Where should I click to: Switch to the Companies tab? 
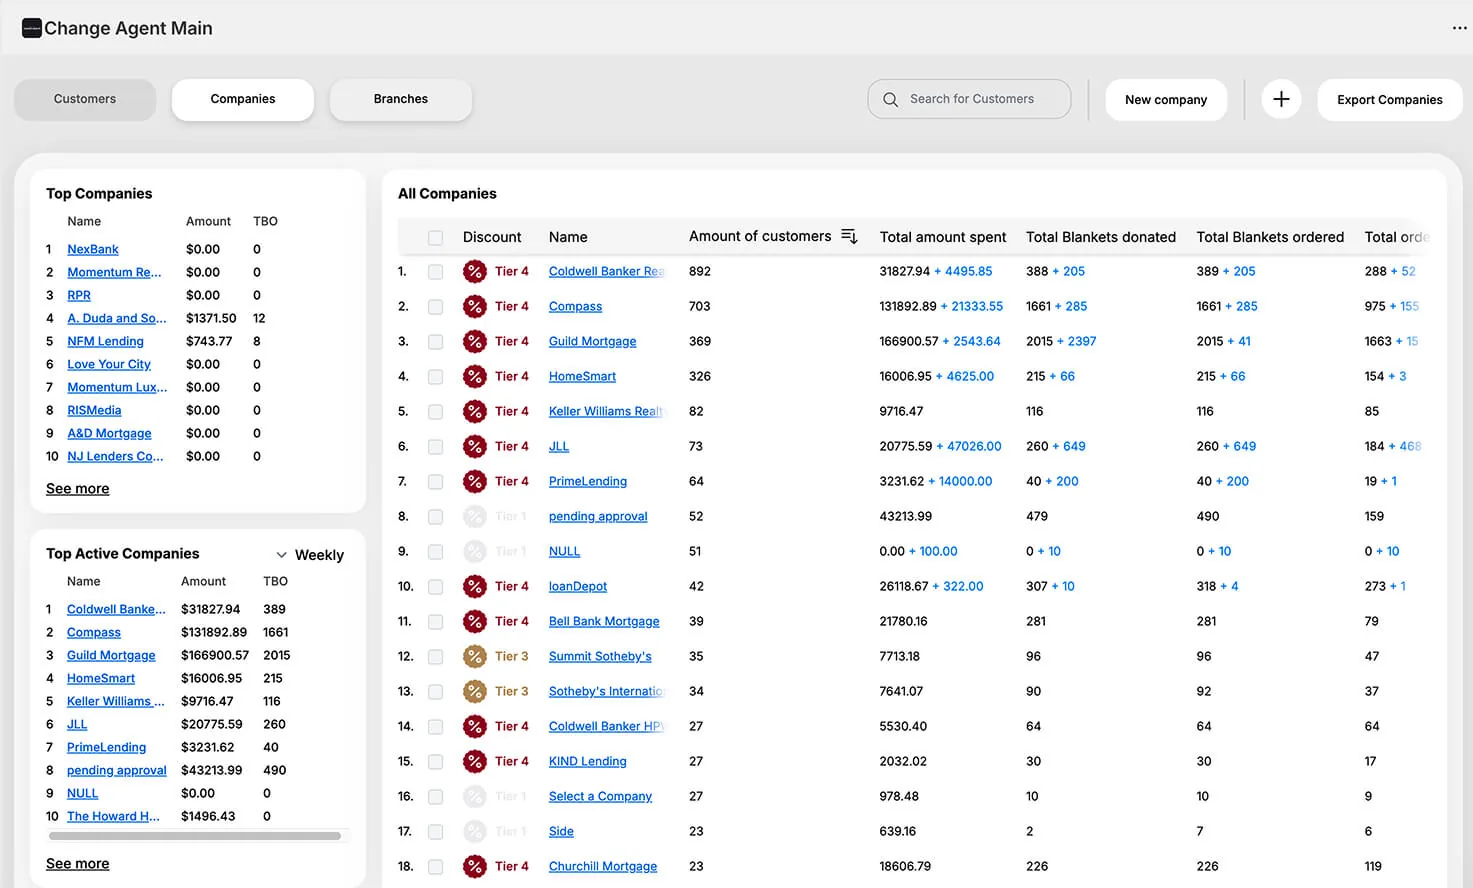click(243, 99)
